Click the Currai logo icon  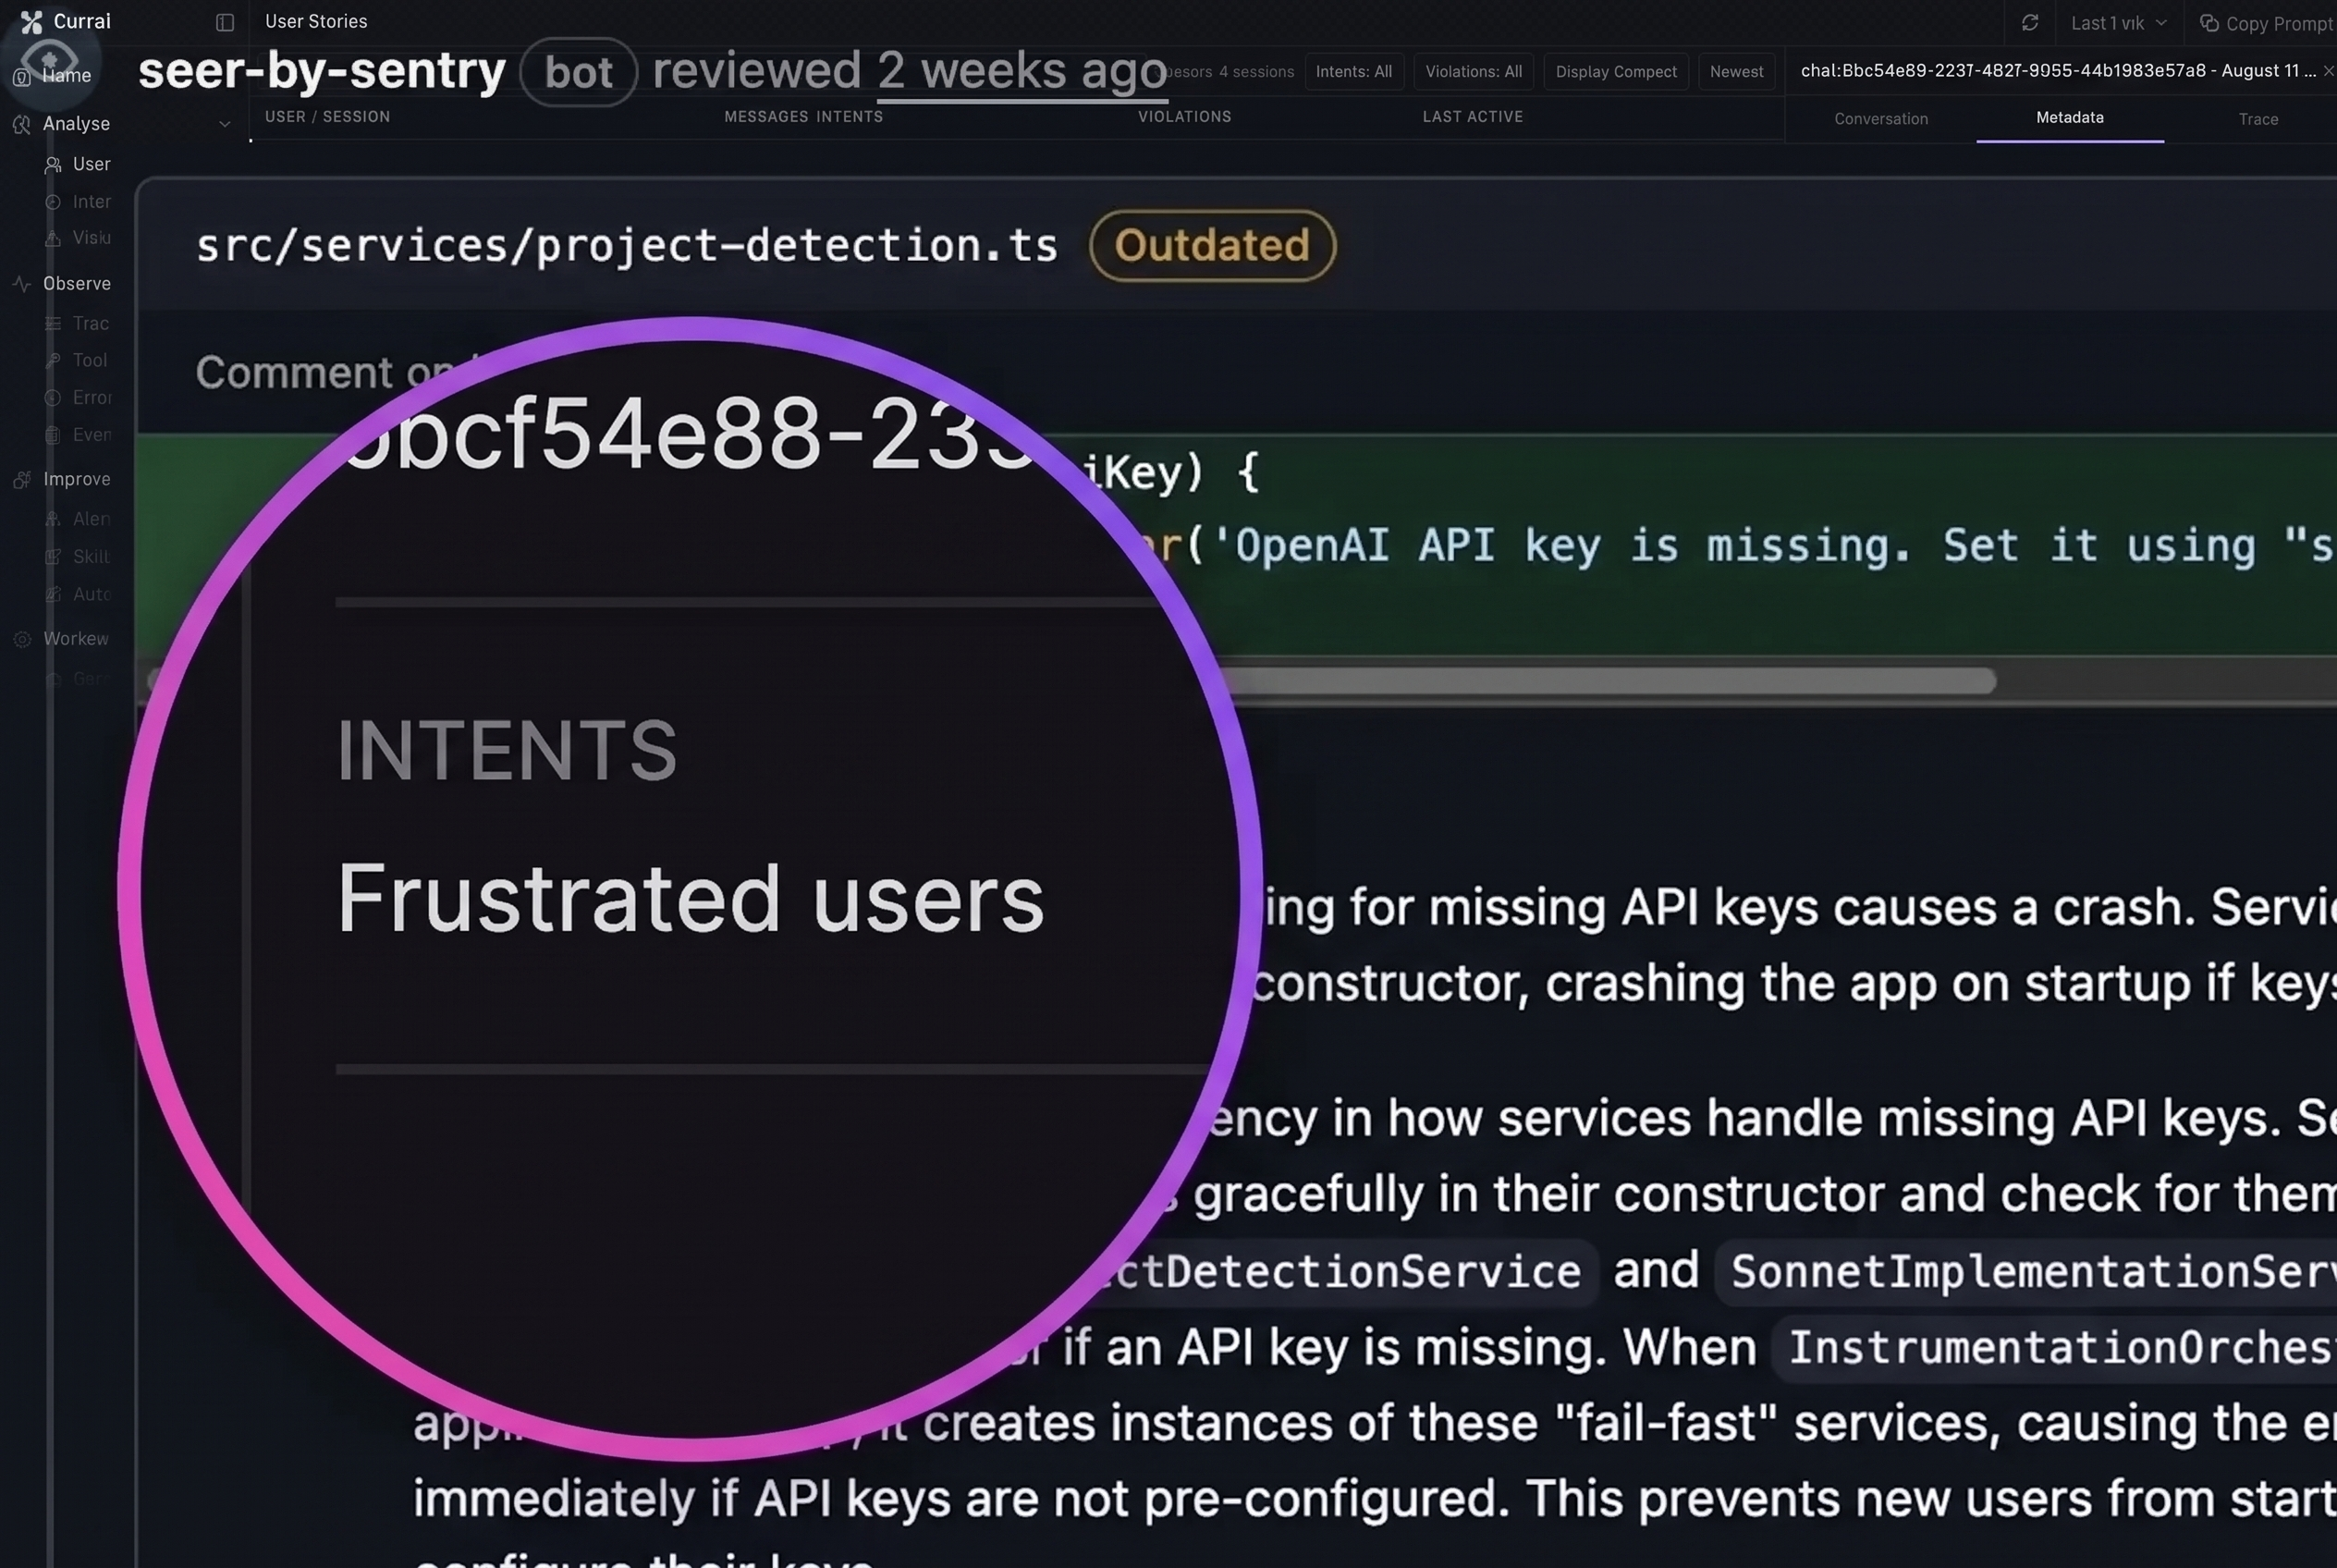[32, 21]
